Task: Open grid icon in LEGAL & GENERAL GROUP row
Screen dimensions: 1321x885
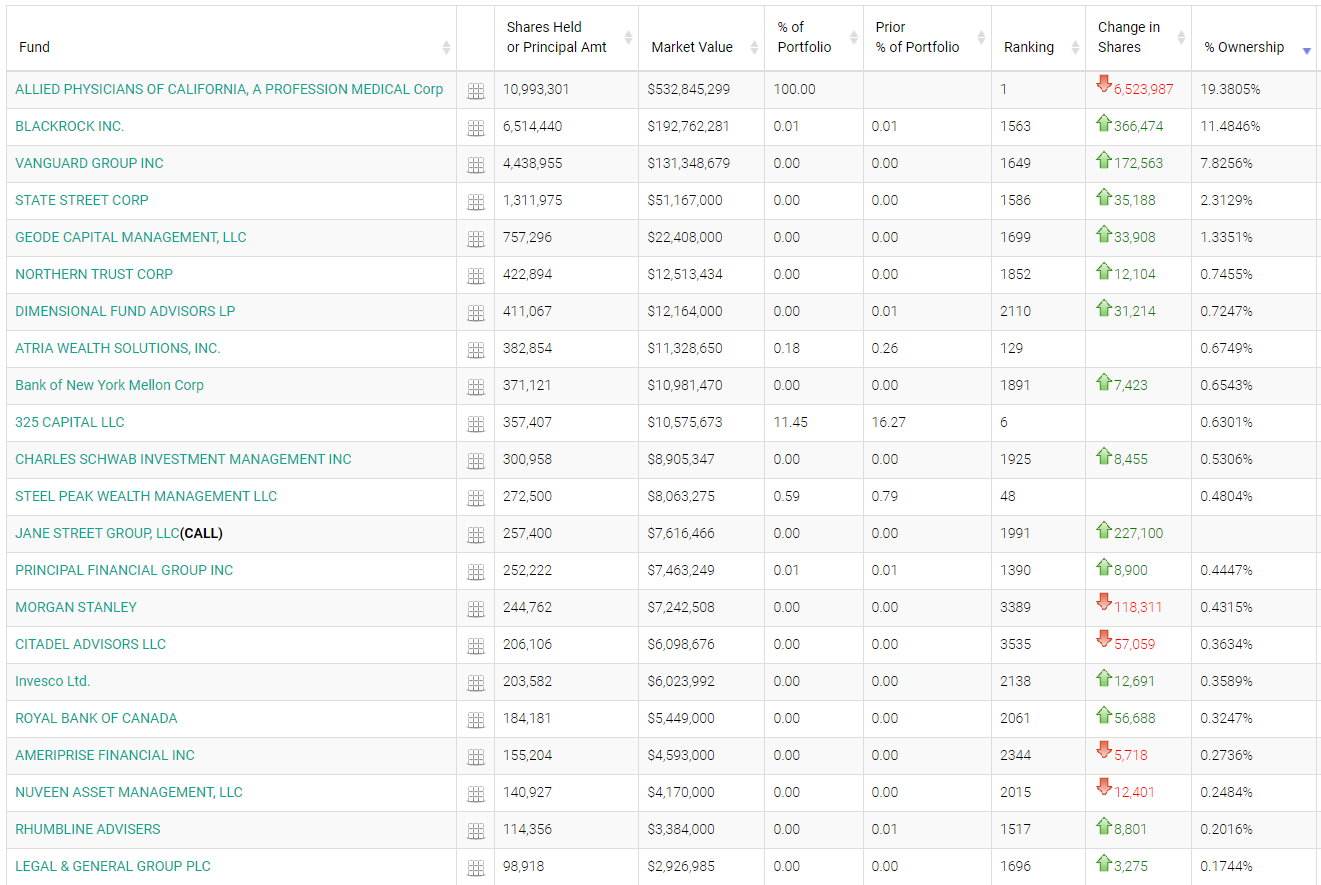Action: [x=476, y=868]
